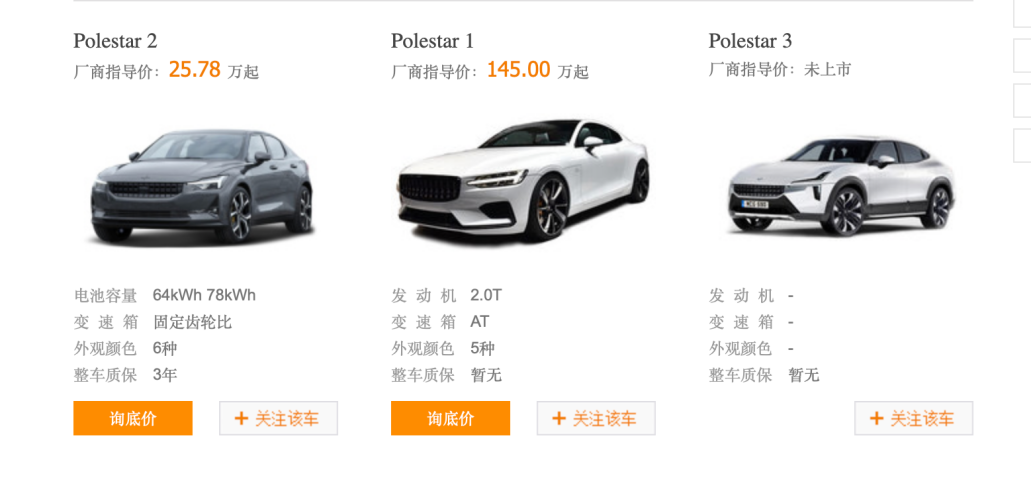
Task: Open the Polestar 3 car thumbnail
Action: point(841,186)
